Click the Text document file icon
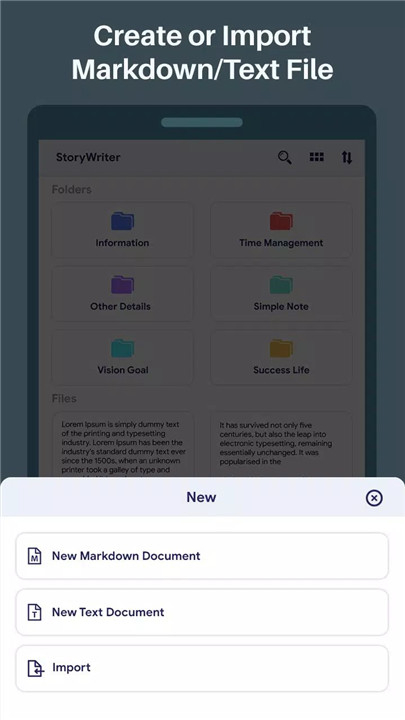 34,612
